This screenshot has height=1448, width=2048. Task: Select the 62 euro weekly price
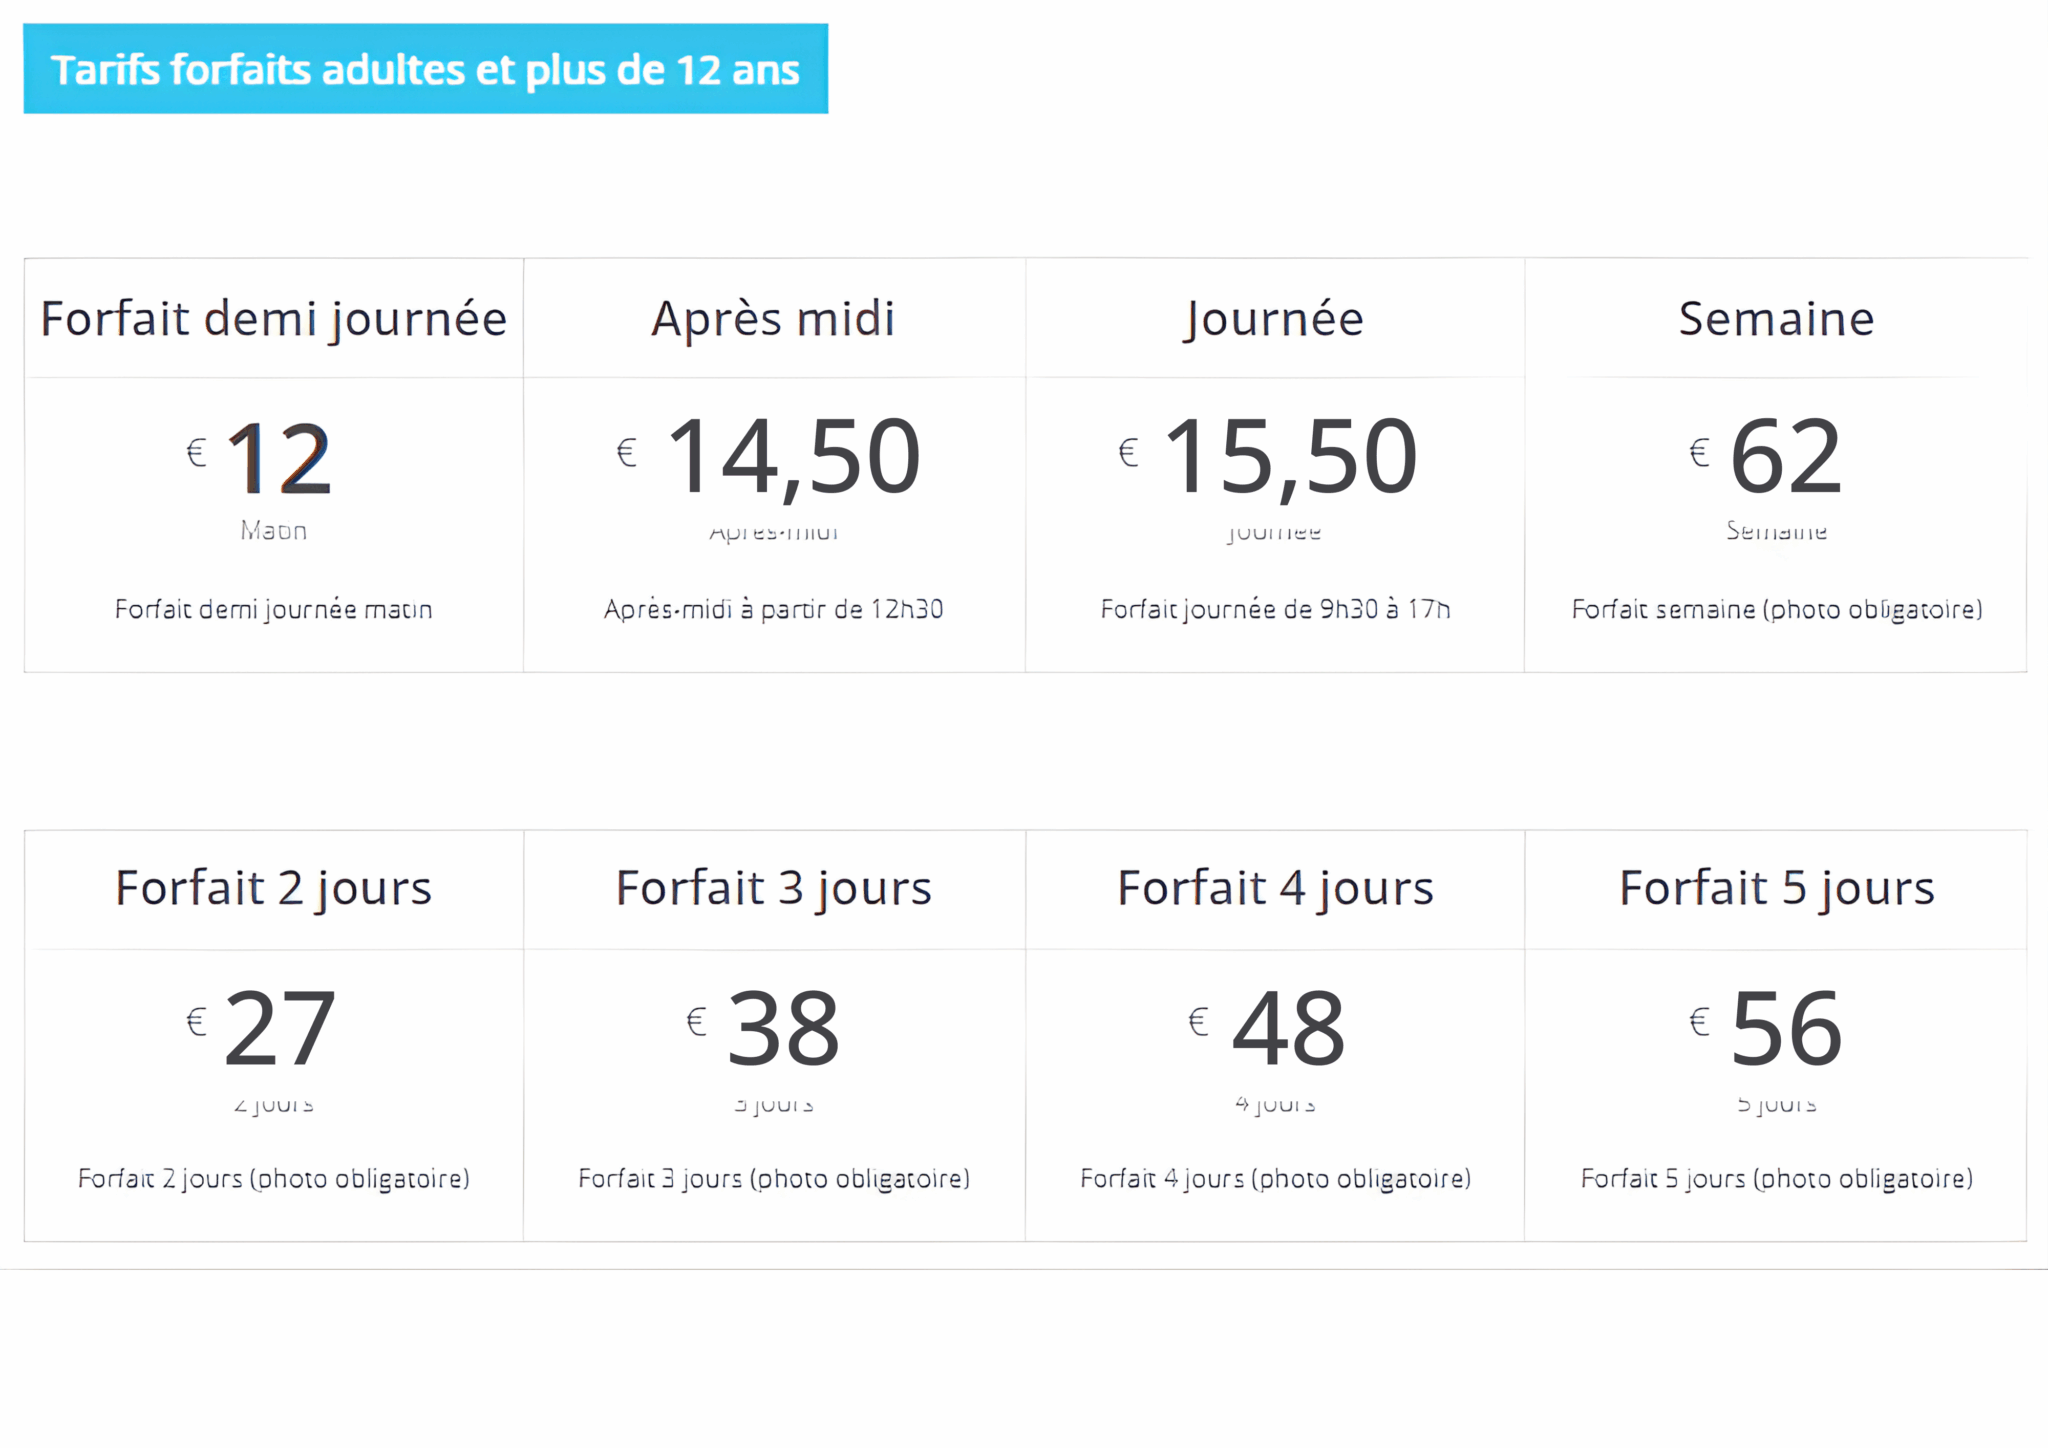tap(1785, 457)
